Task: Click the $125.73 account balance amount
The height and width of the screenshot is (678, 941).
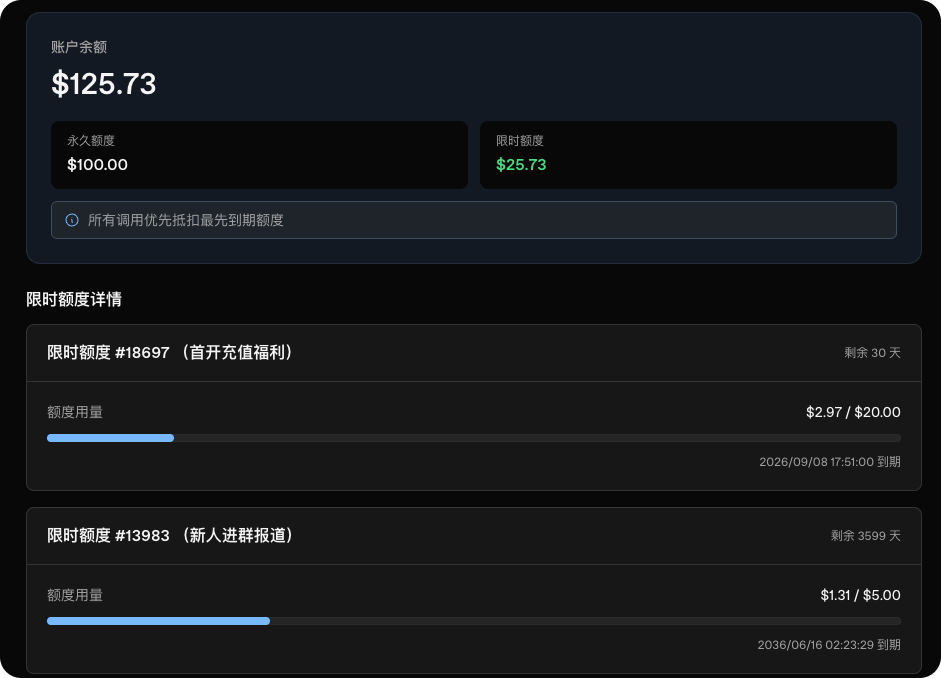Action: (104, 83)
